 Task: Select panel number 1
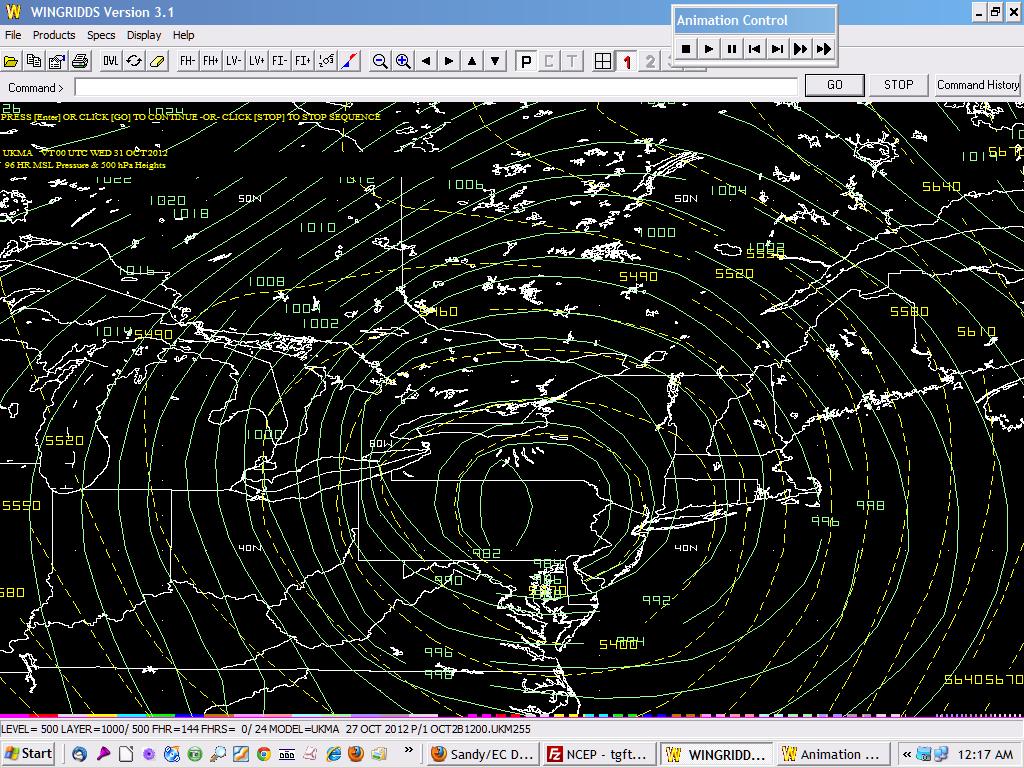click(626, 61)
